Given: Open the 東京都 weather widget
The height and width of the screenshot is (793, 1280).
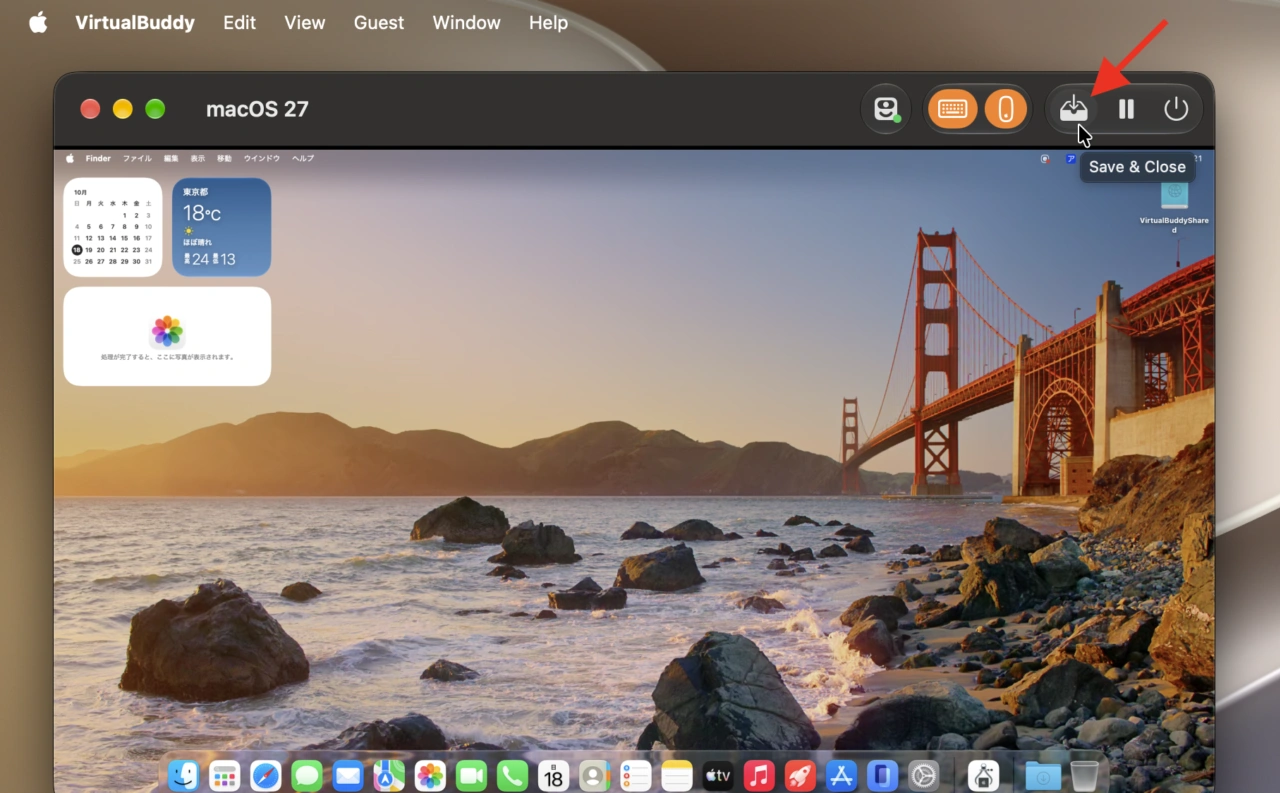Looking at the screenshot, I should click(x=222, y=227).
